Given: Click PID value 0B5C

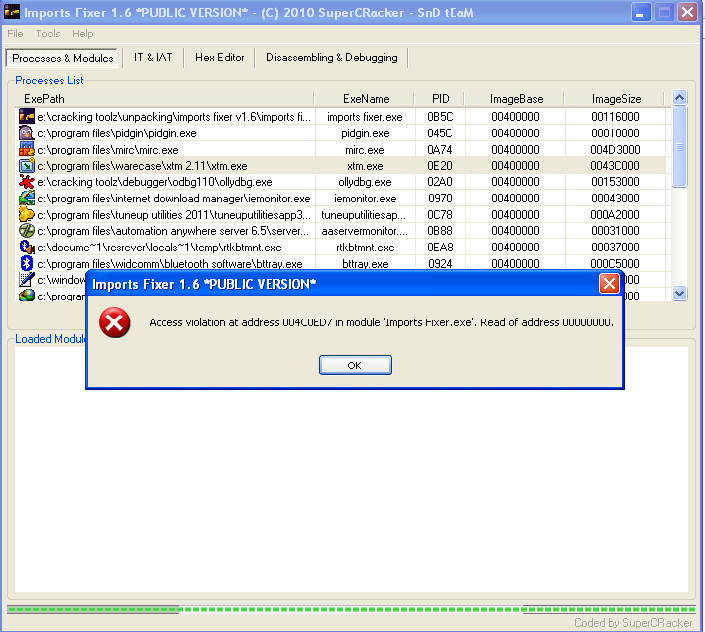Looking at the screenshot, I should click(440, 117).
